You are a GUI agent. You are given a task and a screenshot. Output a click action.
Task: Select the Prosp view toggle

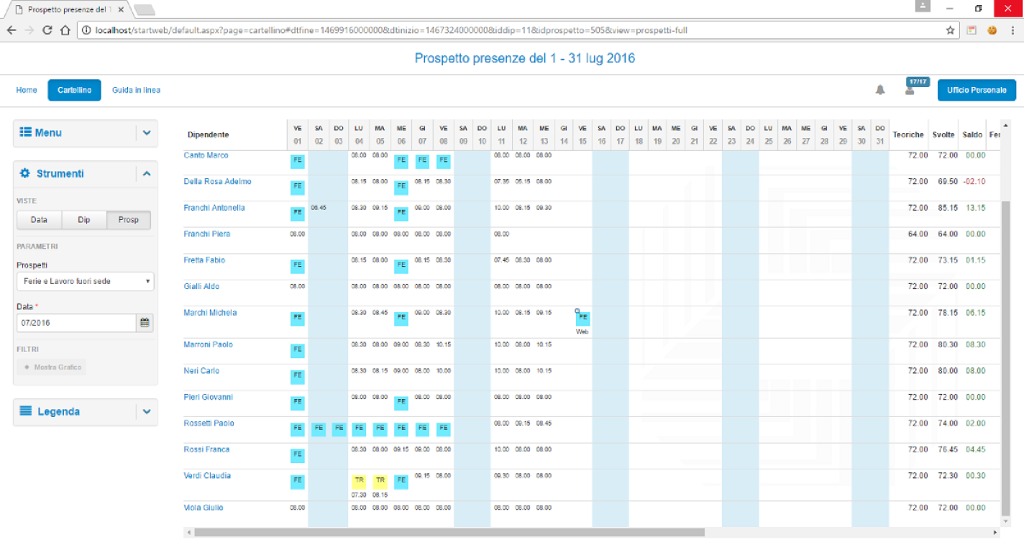pos(129,220)
